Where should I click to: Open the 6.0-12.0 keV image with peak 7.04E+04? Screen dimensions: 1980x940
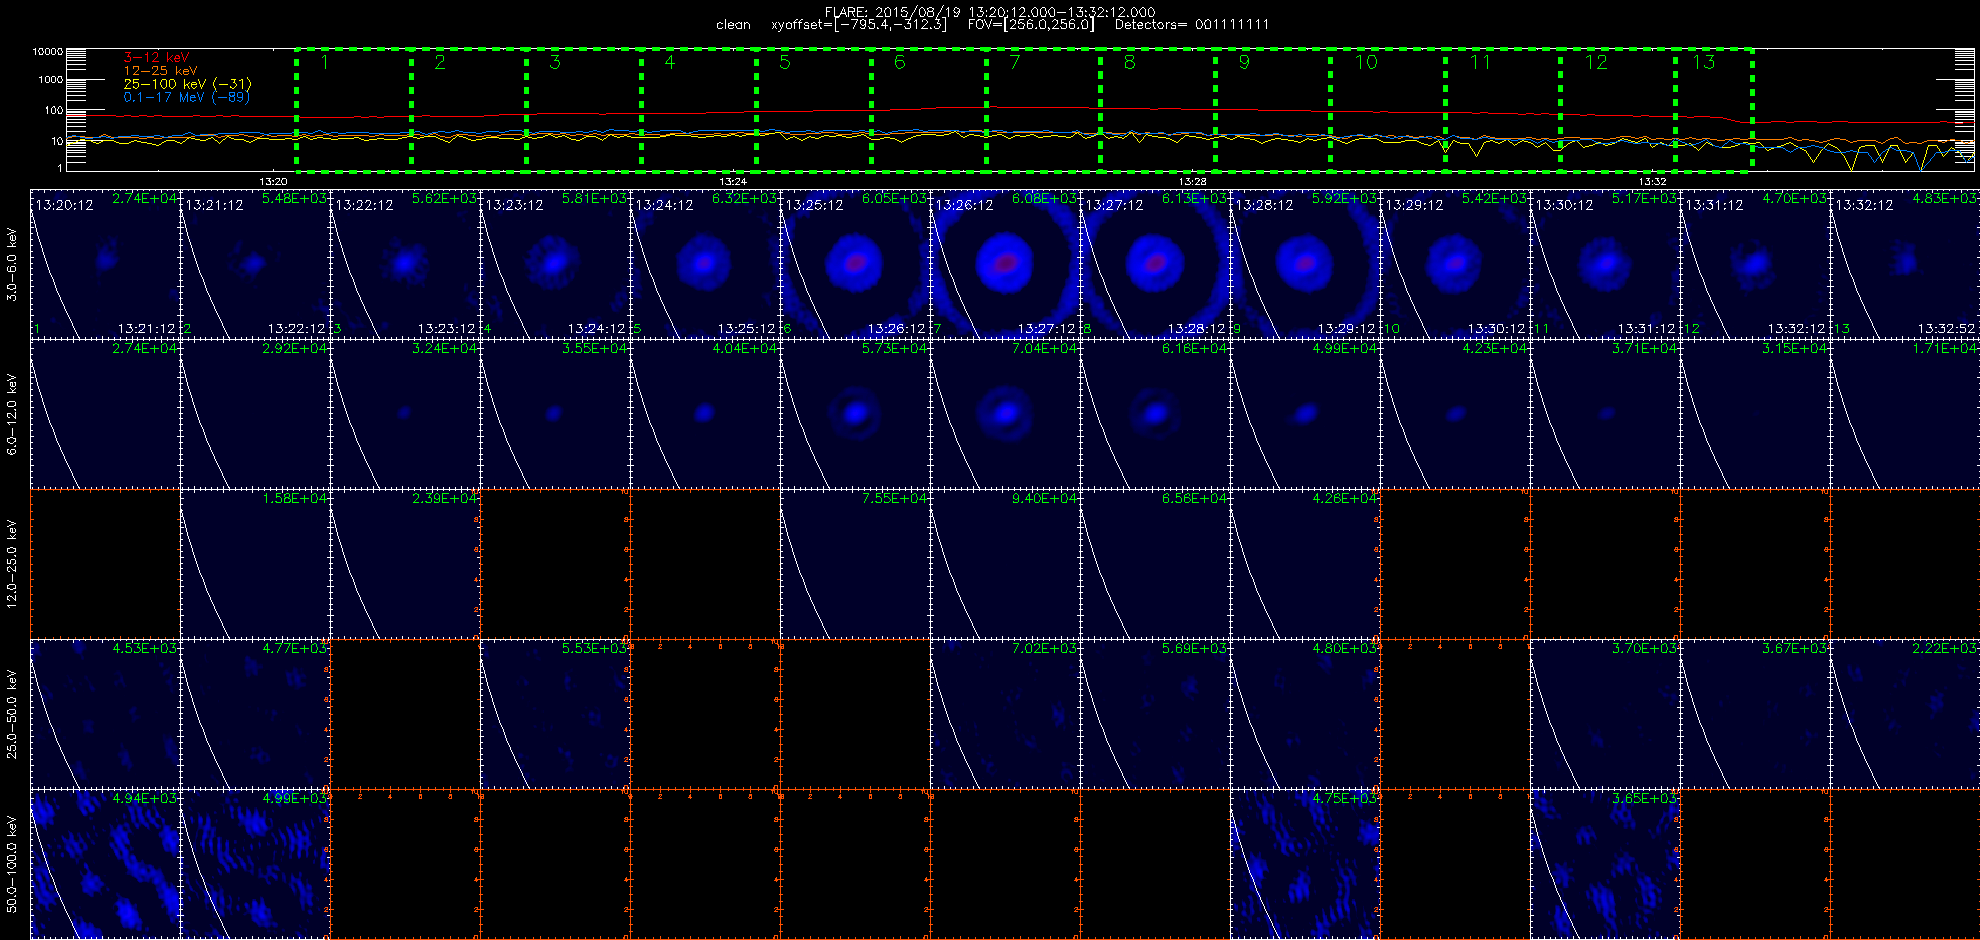1005,414
